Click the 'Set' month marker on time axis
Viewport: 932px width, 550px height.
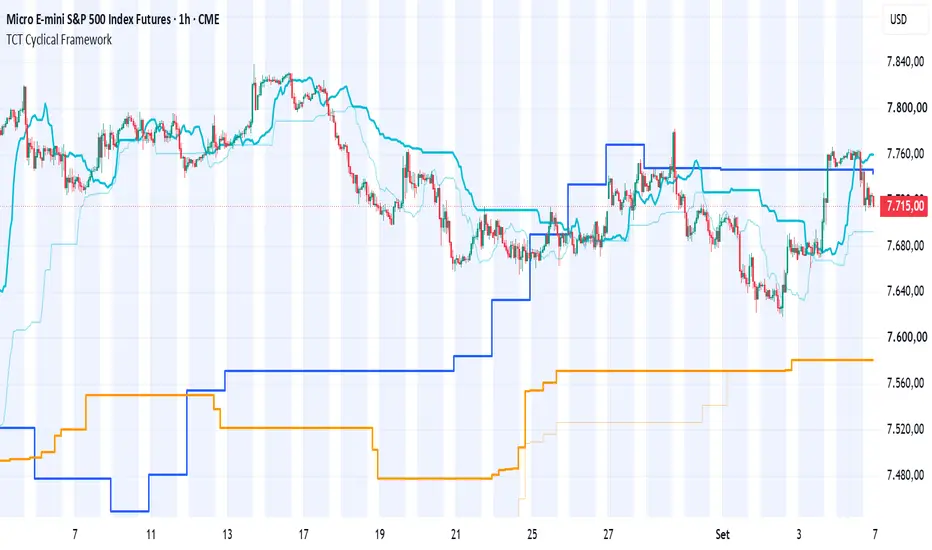pyautogui.click(x=722, y=535)
